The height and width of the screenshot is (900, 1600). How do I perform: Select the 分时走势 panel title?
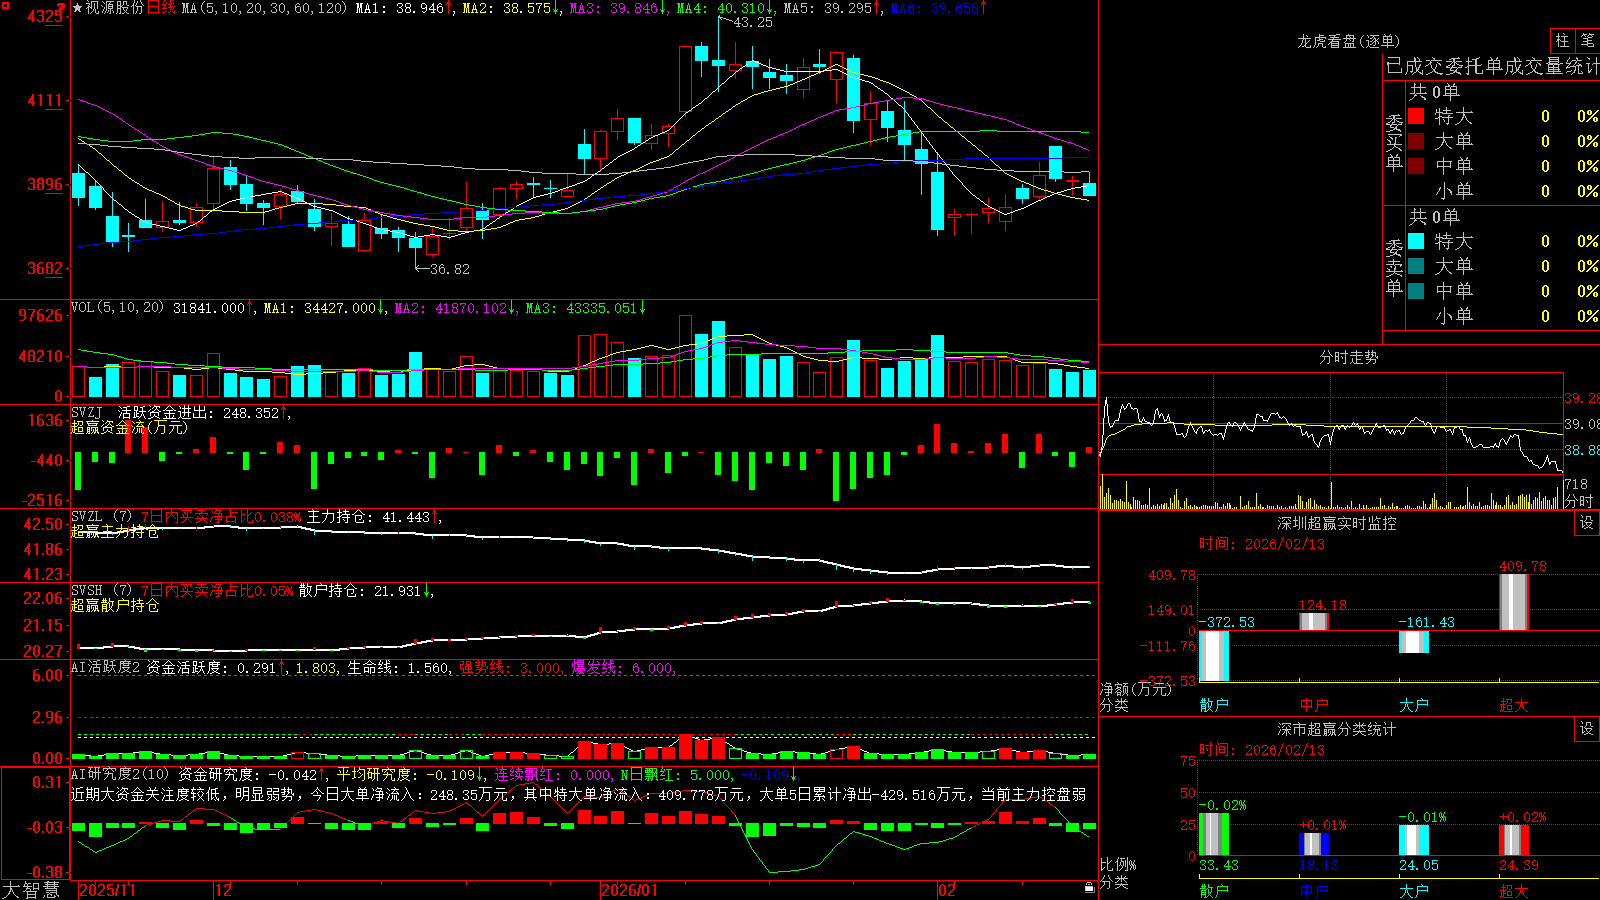(1348, 357)
